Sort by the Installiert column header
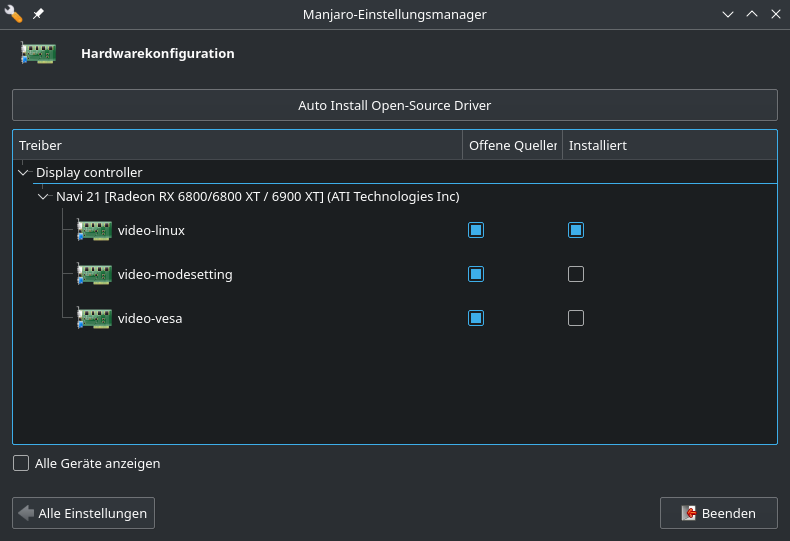 tap(668, 146)
